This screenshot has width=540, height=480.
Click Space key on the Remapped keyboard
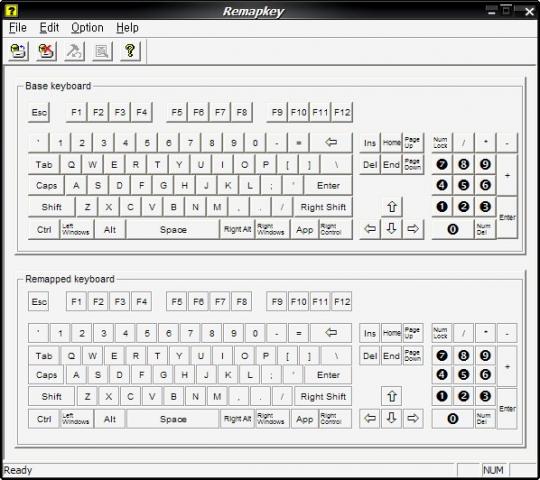pyautogui.click(x=173, y=419)
